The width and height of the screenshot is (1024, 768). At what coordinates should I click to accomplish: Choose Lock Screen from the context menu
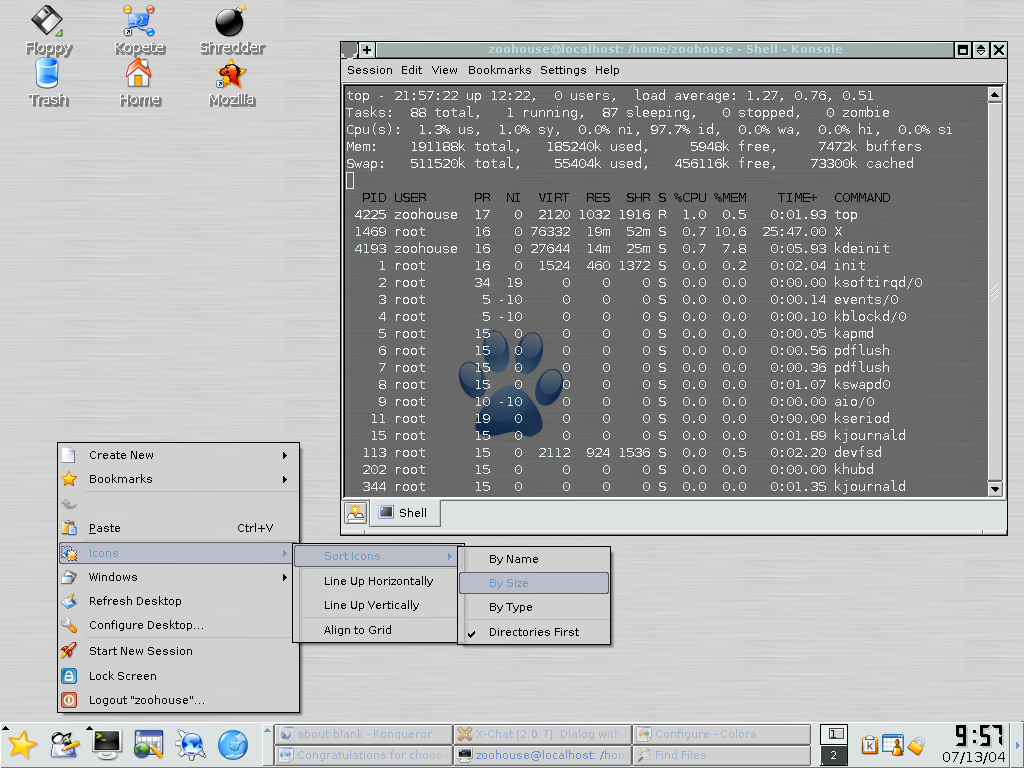(178, 676)
